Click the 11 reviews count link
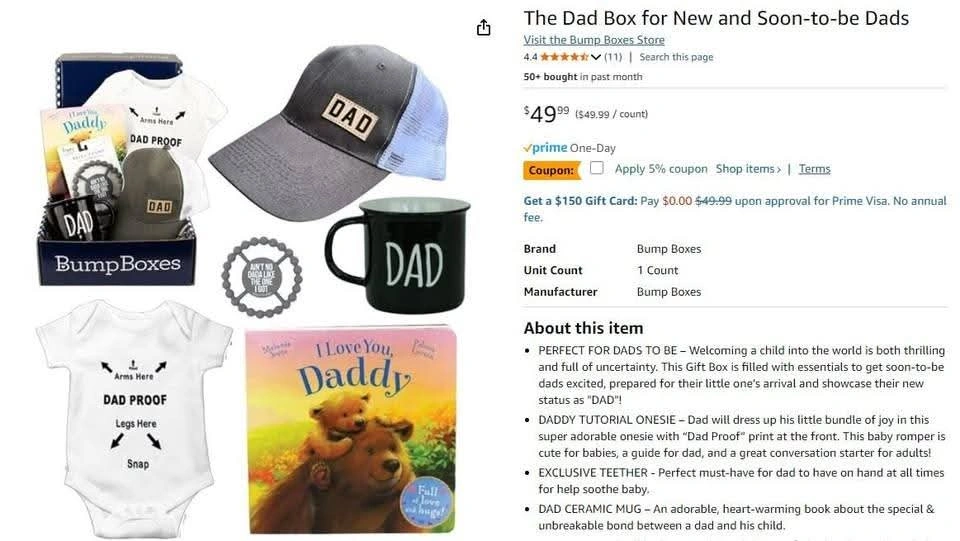 pos(613,57)
